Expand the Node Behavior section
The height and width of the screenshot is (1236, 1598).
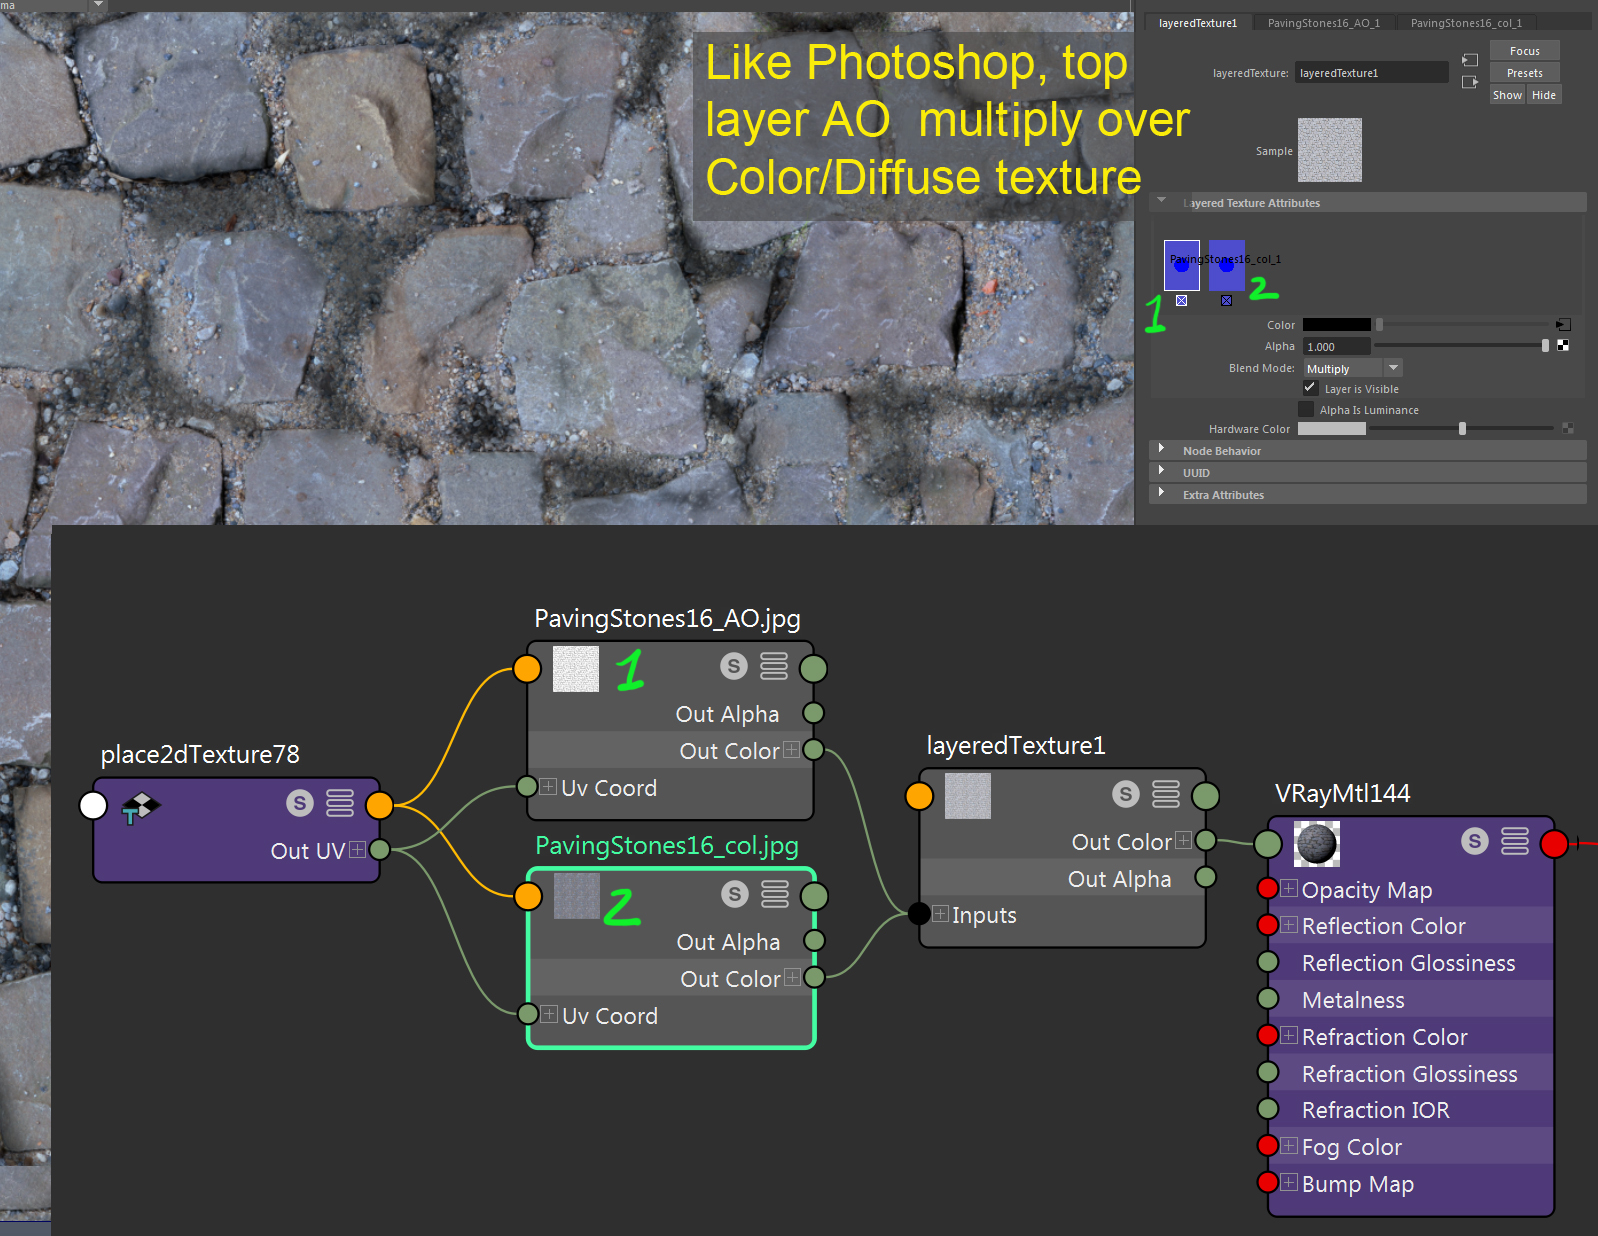click(x=1161, y=449)
